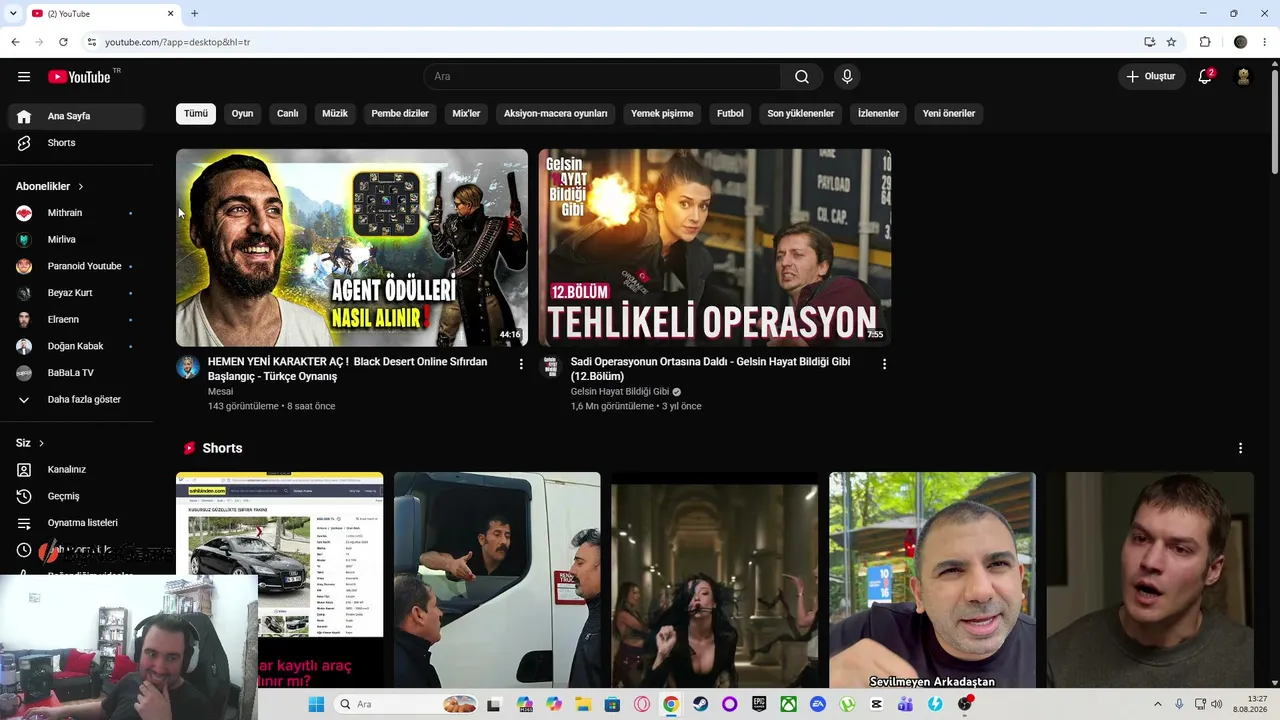Expand the Siz section chevron
The image size is (1280, 720).
(x=41, y=443)
